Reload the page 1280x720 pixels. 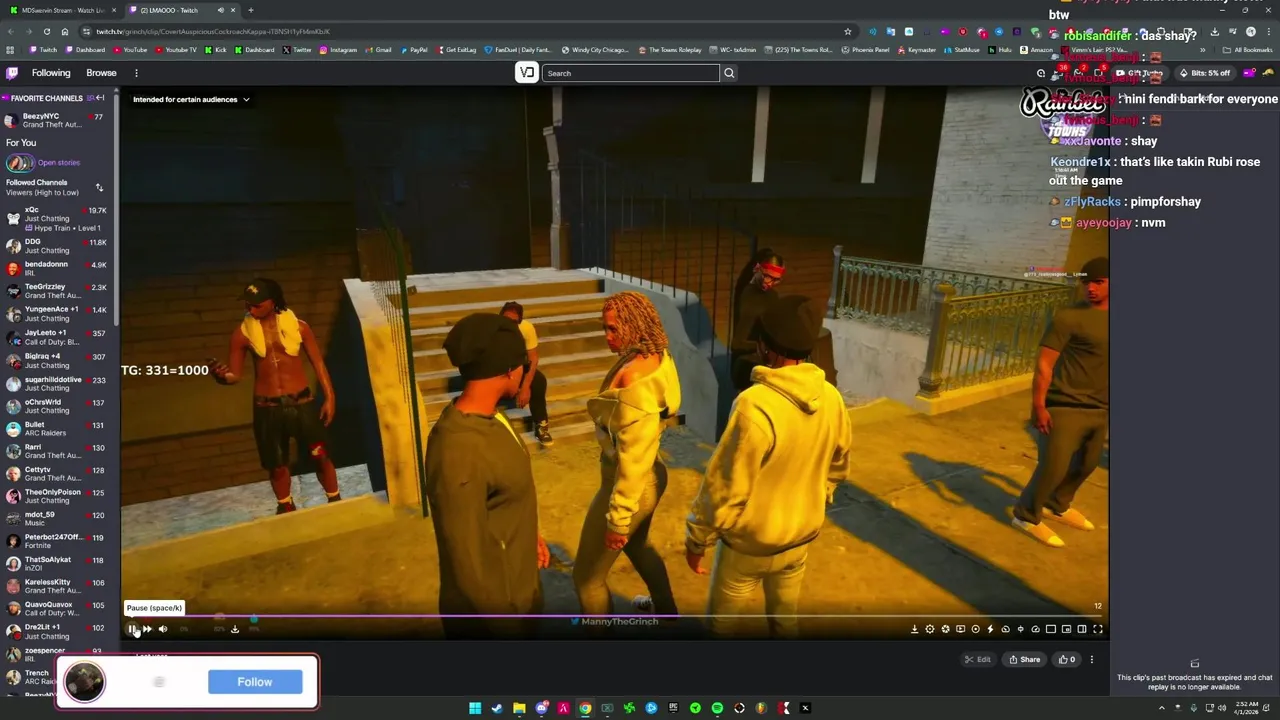point(46,31)
